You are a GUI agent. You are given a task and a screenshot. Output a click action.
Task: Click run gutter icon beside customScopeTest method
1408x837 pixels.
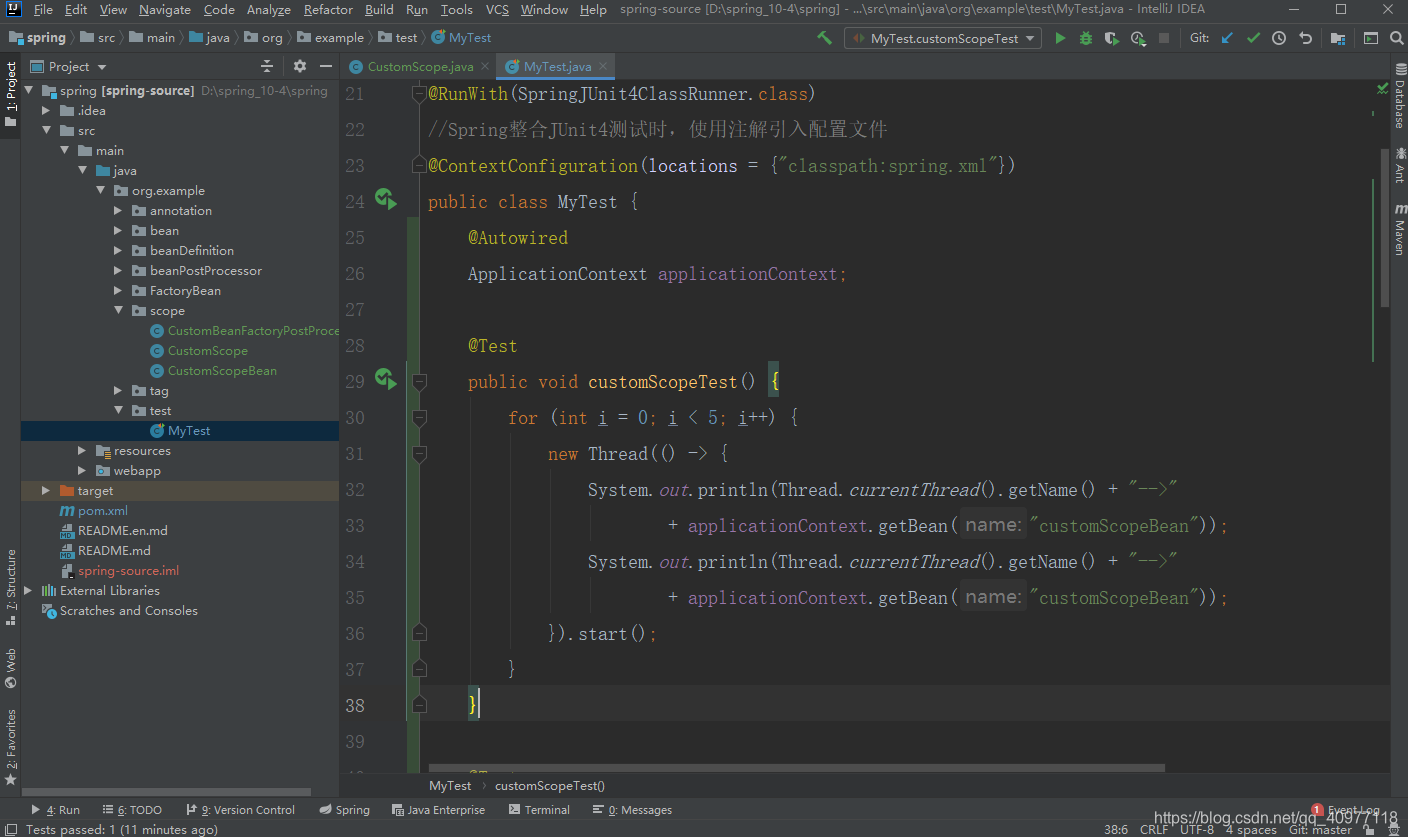click(385, 379)
